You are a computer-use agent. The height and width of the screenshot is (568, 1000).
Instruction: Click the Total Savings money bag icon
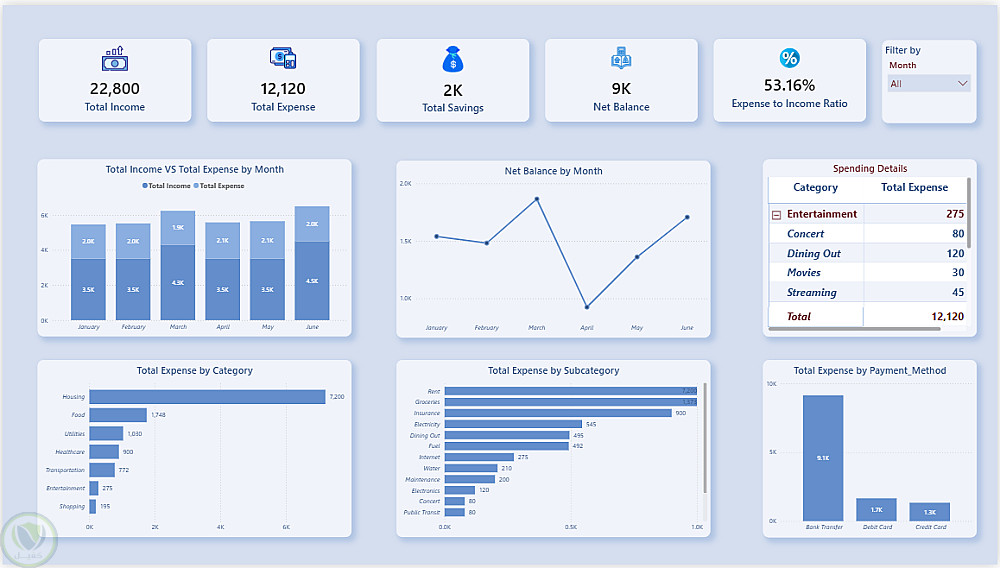pos(453,59)
